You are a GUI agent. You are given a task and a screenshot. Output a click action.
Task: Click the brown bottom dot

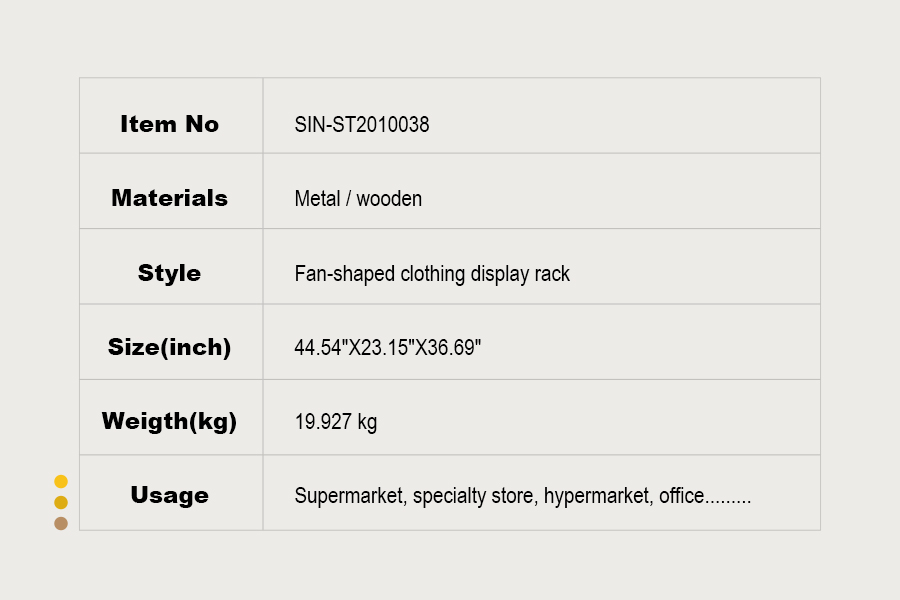61,523
